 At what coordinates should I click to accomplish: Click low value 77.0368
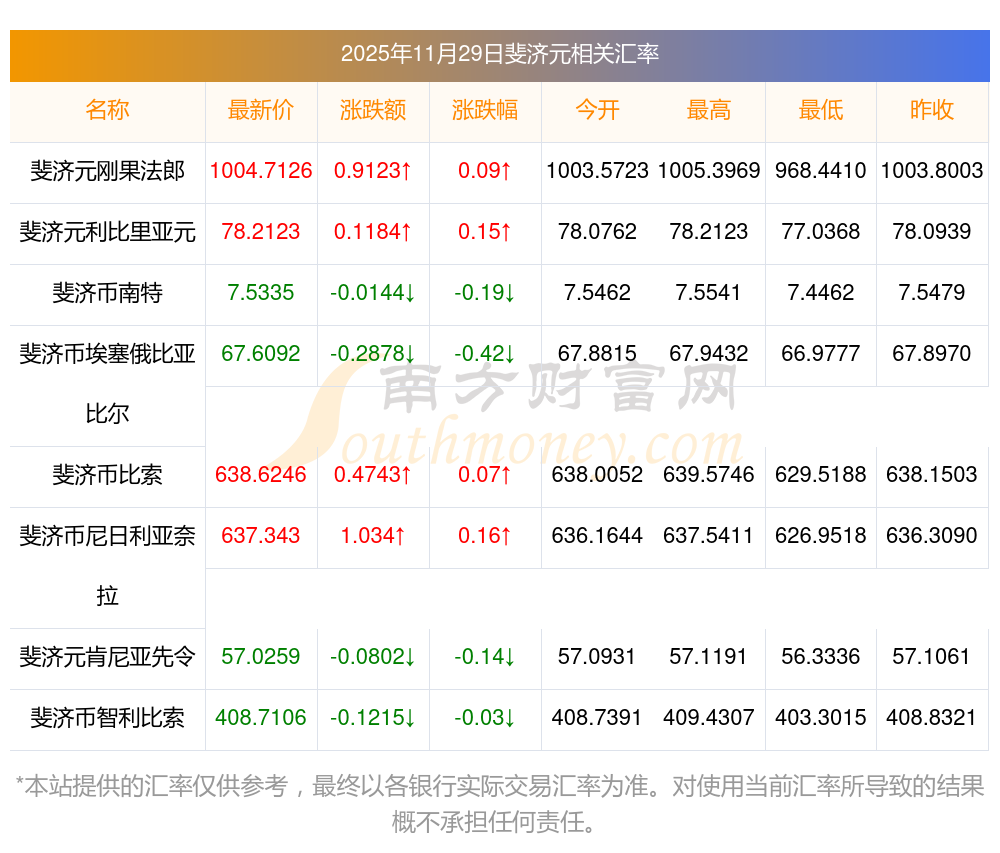pos(821,232)
